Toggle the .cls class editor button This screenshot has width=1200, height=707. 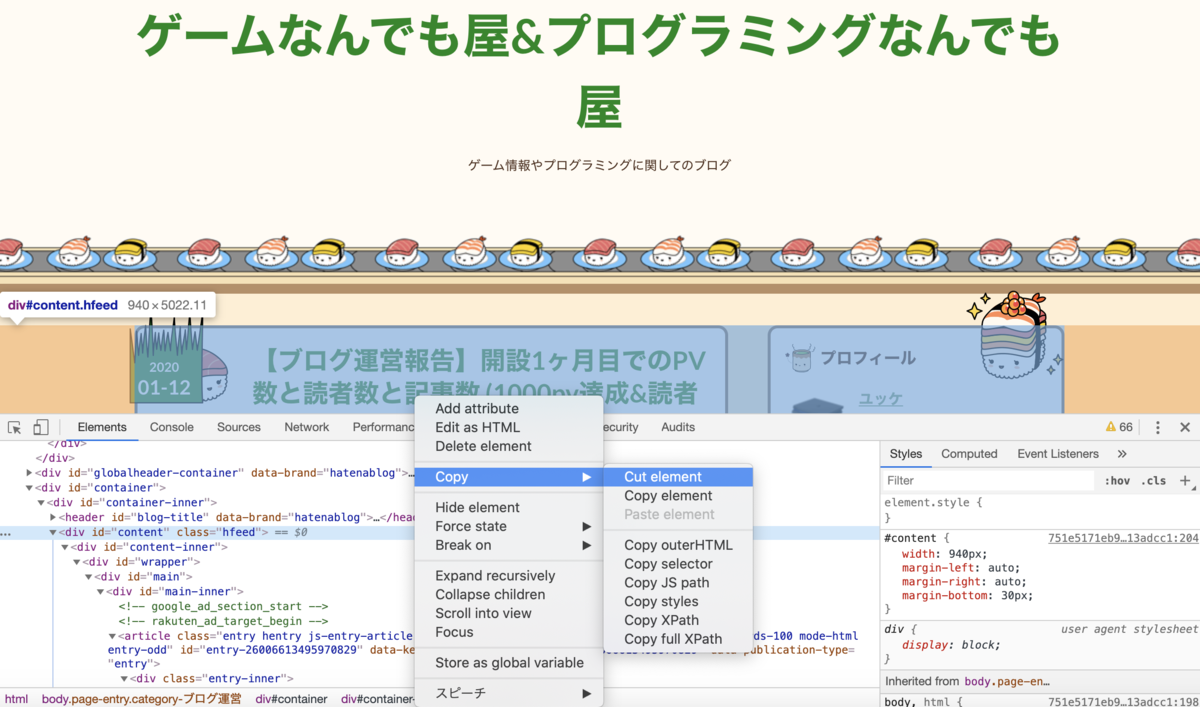pyautogui.click(x=1154, y=481)
